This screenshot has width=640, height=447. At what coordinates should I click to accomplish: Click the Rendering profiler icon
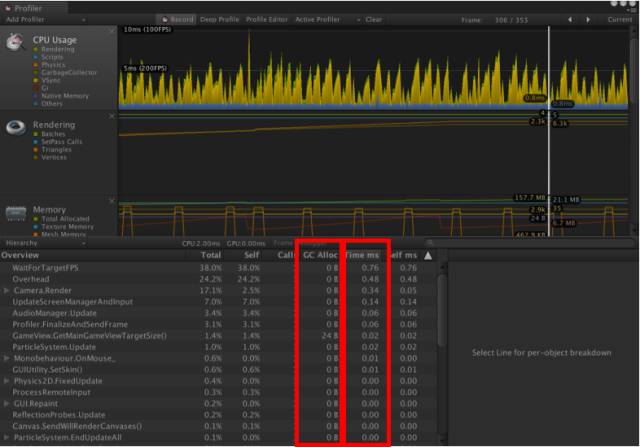(x=16, y=127)
